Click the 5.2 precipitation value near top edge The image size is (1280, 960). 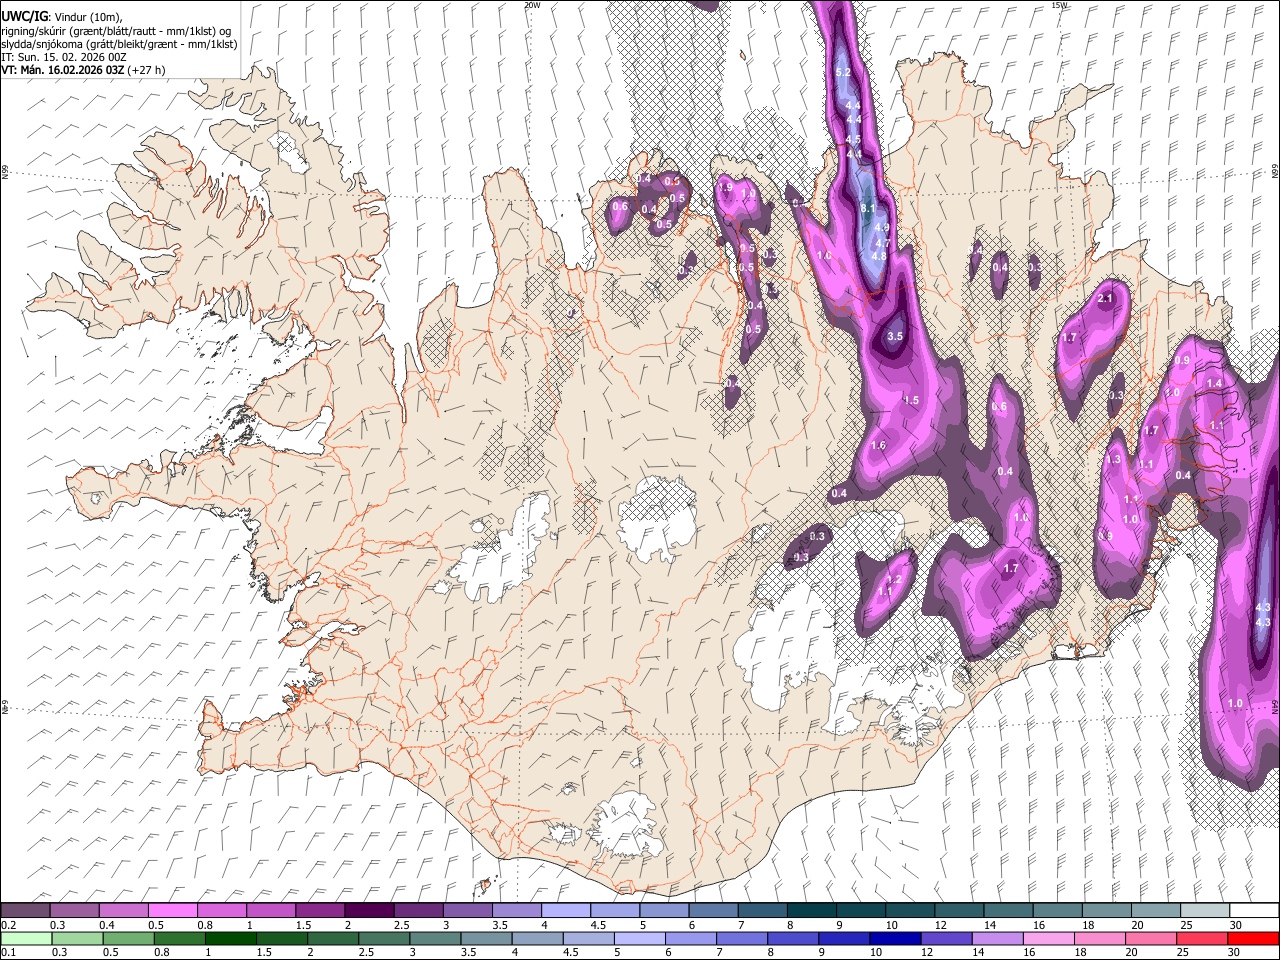pyautogui.click(x=842, y=73)
